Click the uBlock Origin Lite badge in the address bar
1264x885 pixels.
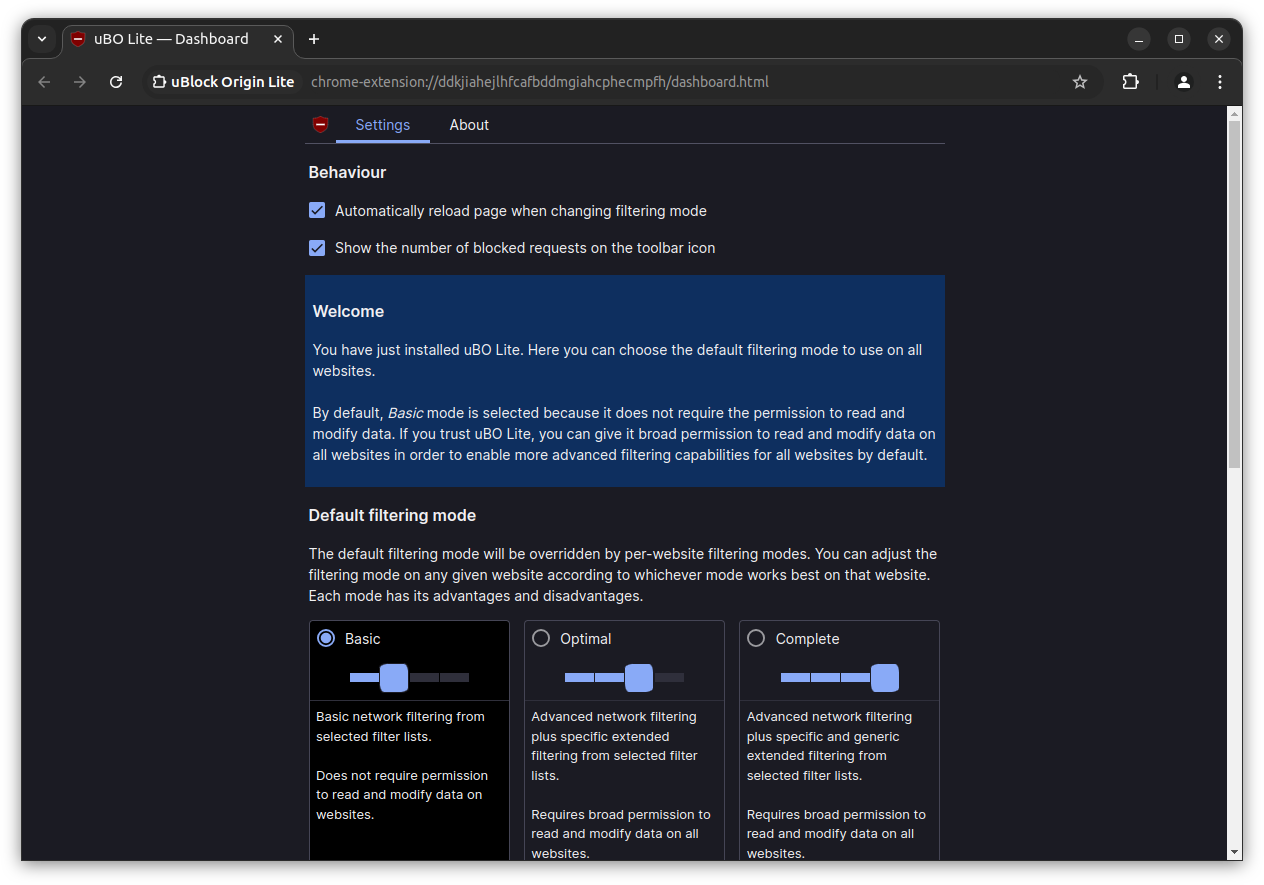[222, 82]
